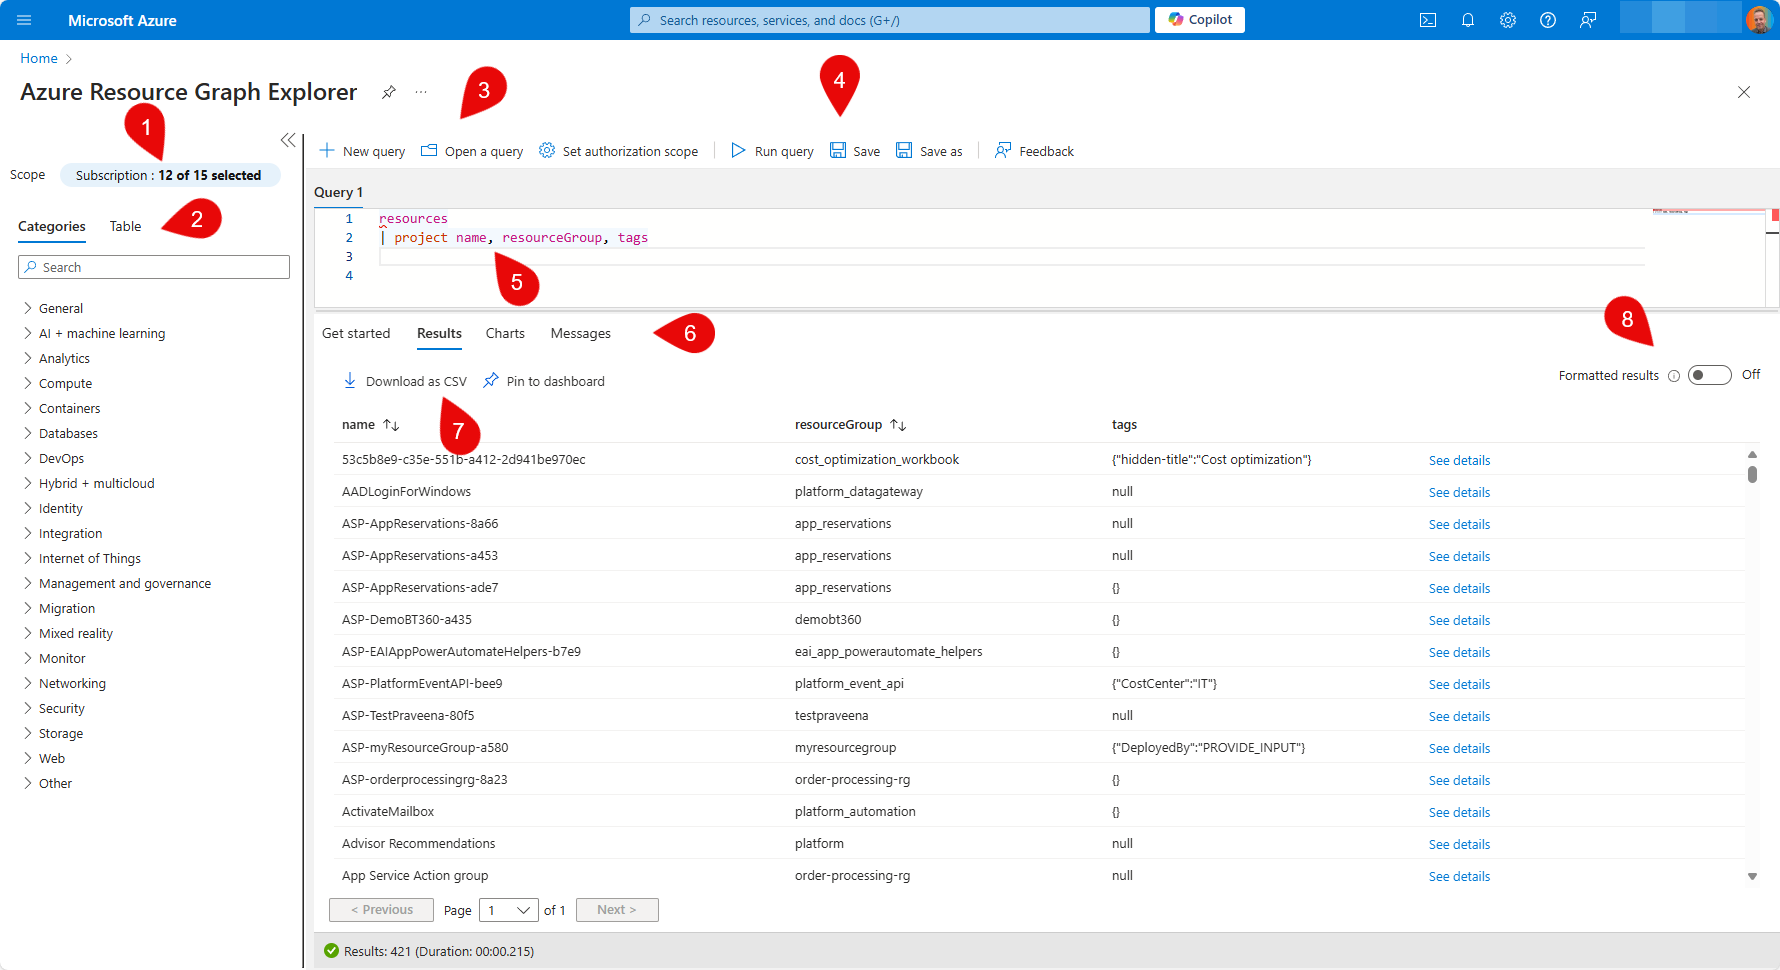Set authorization scope

pyautogui.click(x=619, y=150)
